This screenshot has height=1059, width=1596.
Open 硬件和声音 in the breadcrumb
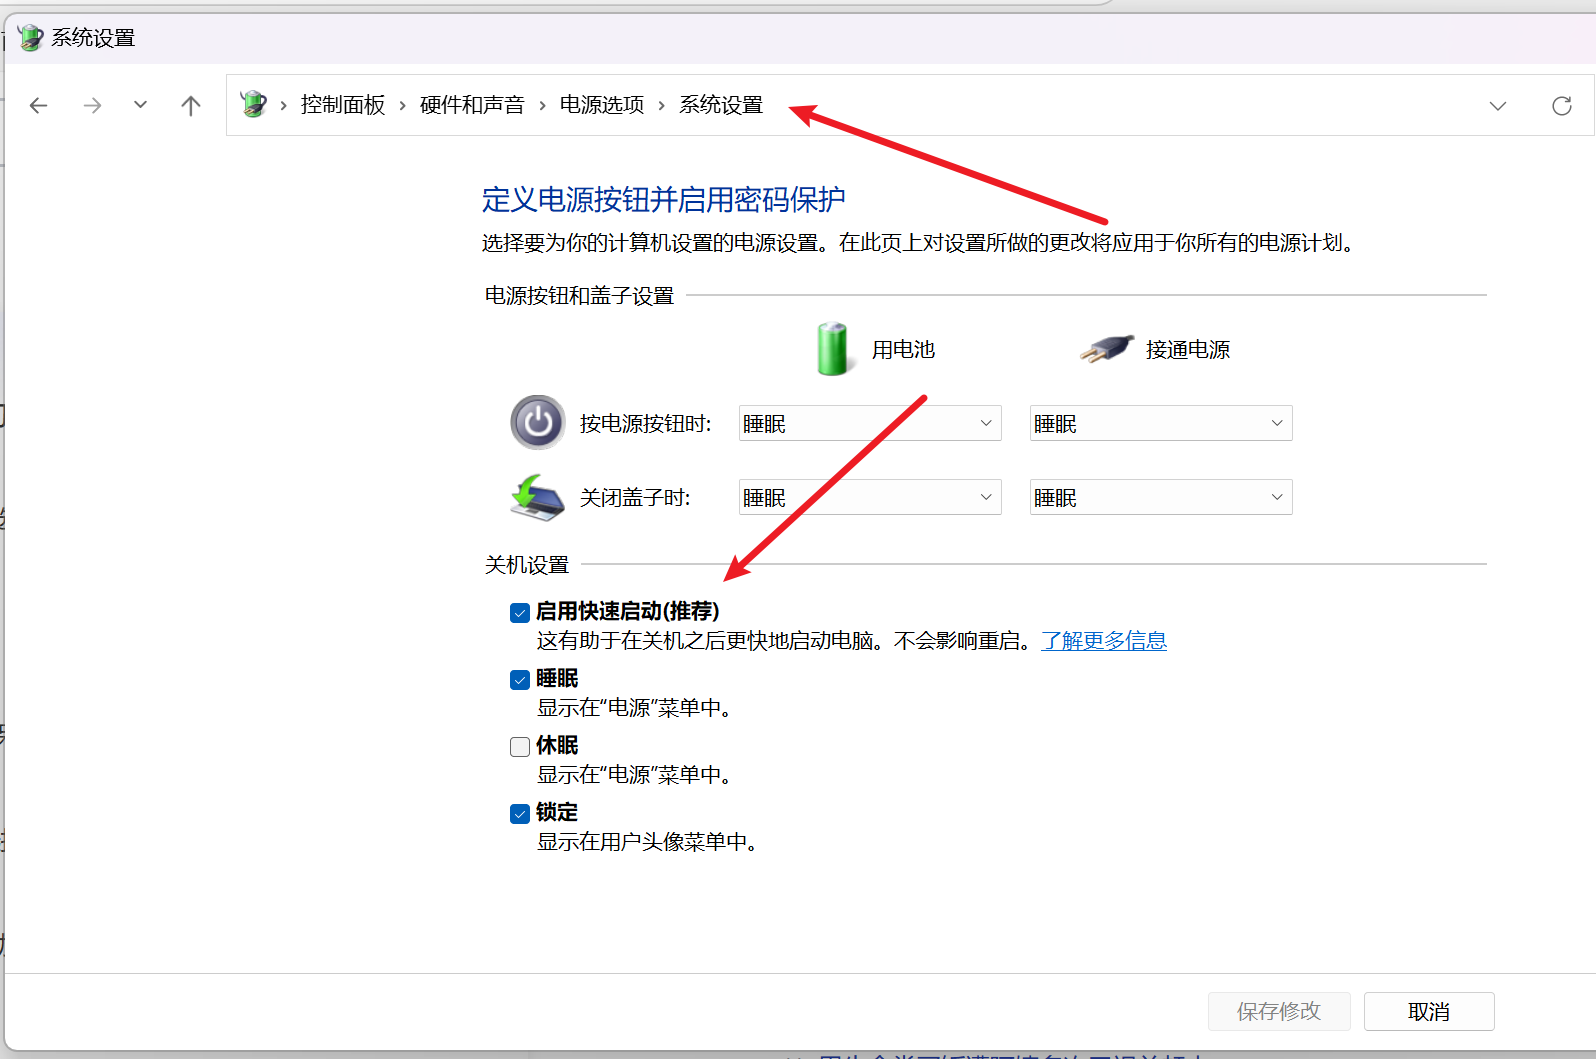tap(472, 105)
